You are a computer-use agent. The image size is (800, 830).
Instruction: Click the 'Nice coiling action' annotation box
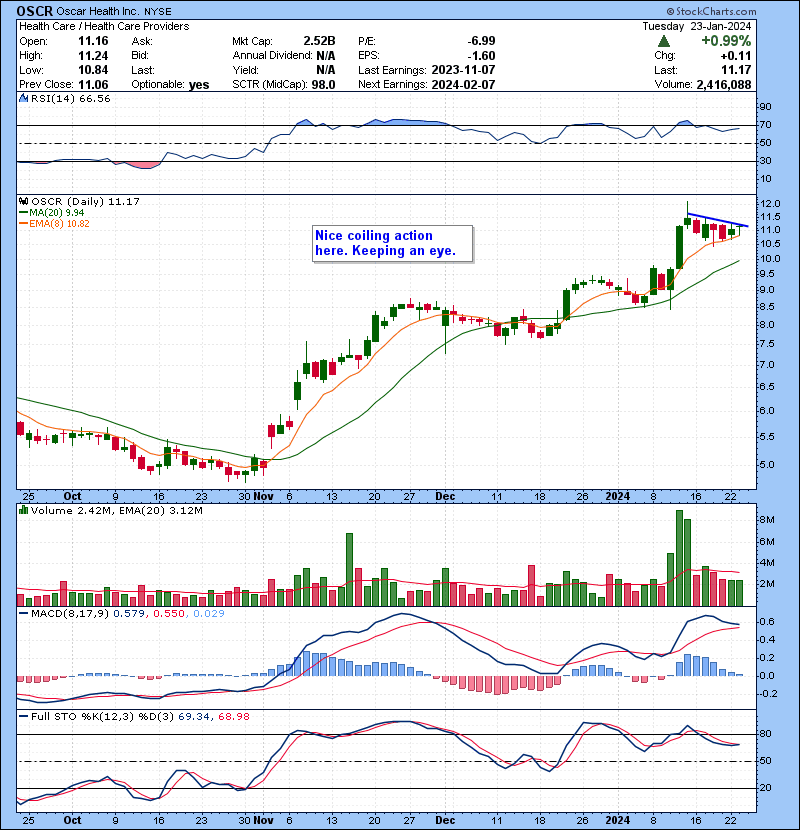click(x=392, y=243)
